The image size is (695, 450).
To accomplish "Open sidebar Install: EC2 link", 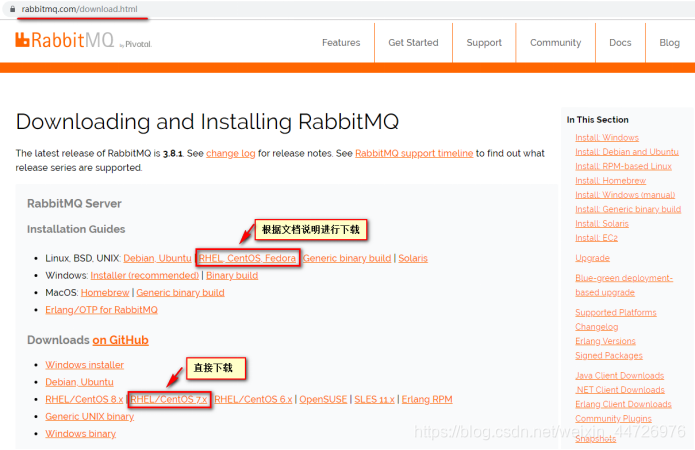I will [x=596, y=238].
